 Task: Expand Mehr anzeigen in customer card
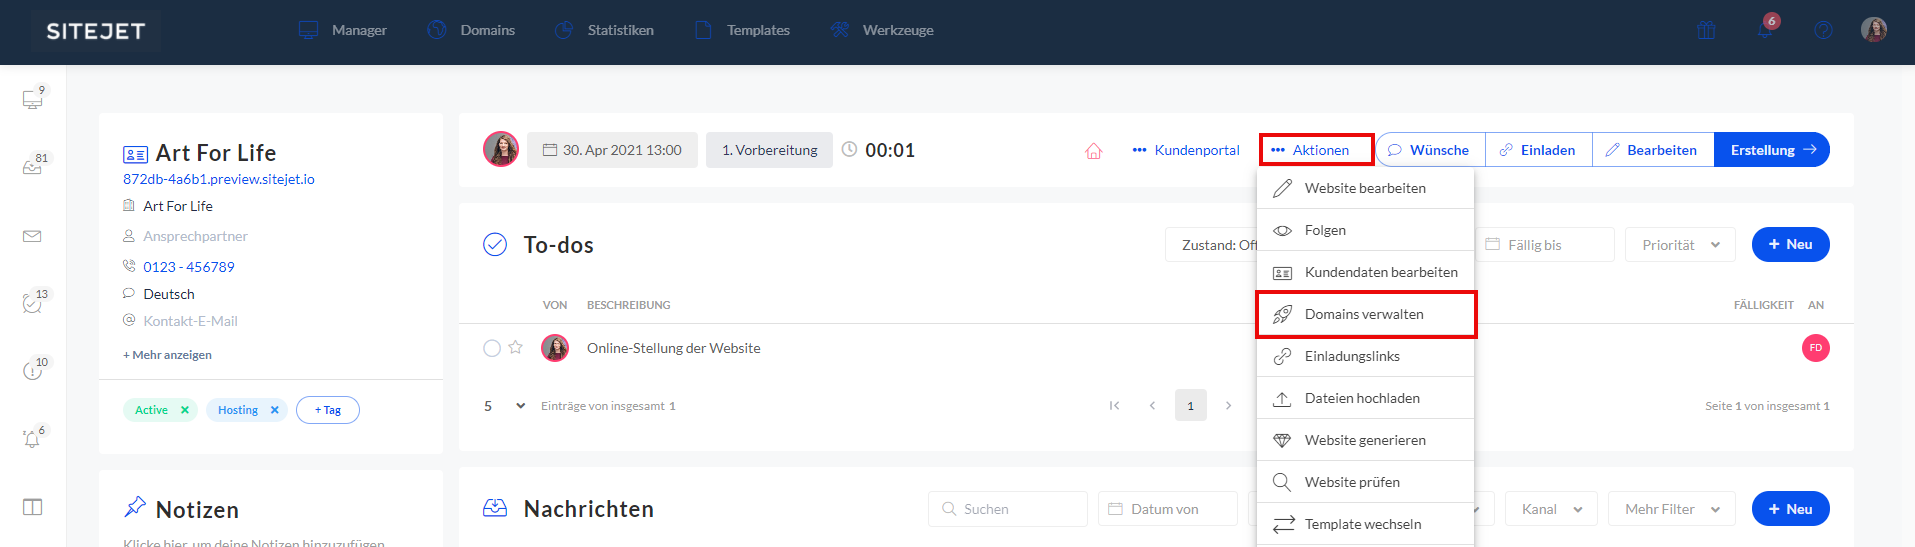(167, 355)
